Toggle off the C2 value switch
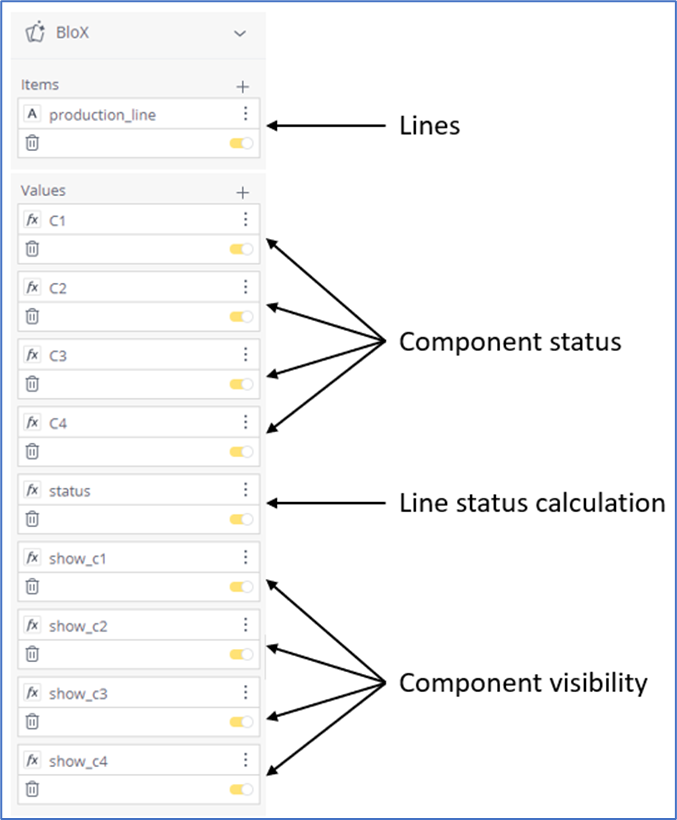 pyautogui.click(x=241, y=317)
